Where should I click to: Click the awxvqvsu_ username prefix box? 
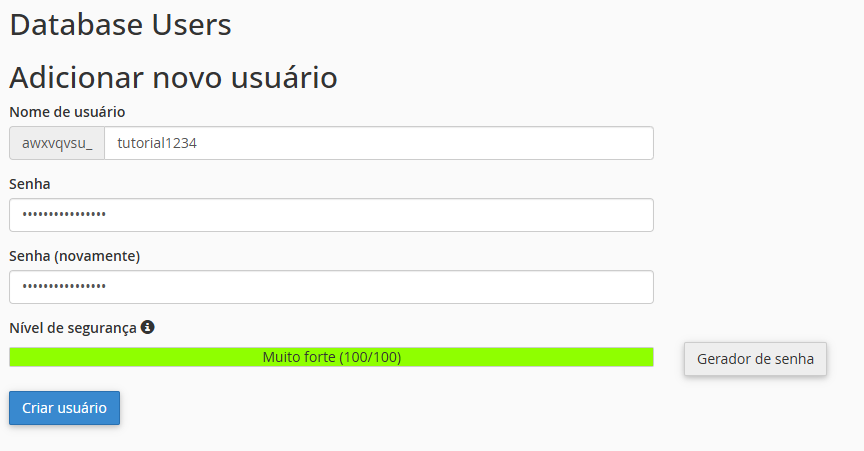pyautogui.click(x=57, y=143)
